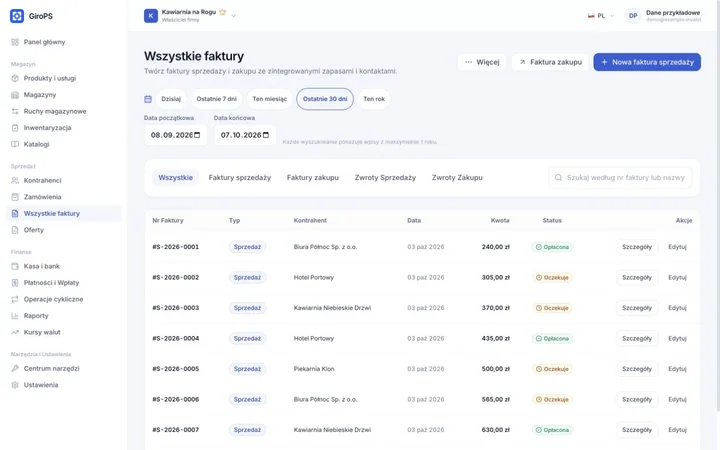The height and width of the screenshot is (450, 720).
Task: Click the Katalogi book icon
Action: (15, 144)
